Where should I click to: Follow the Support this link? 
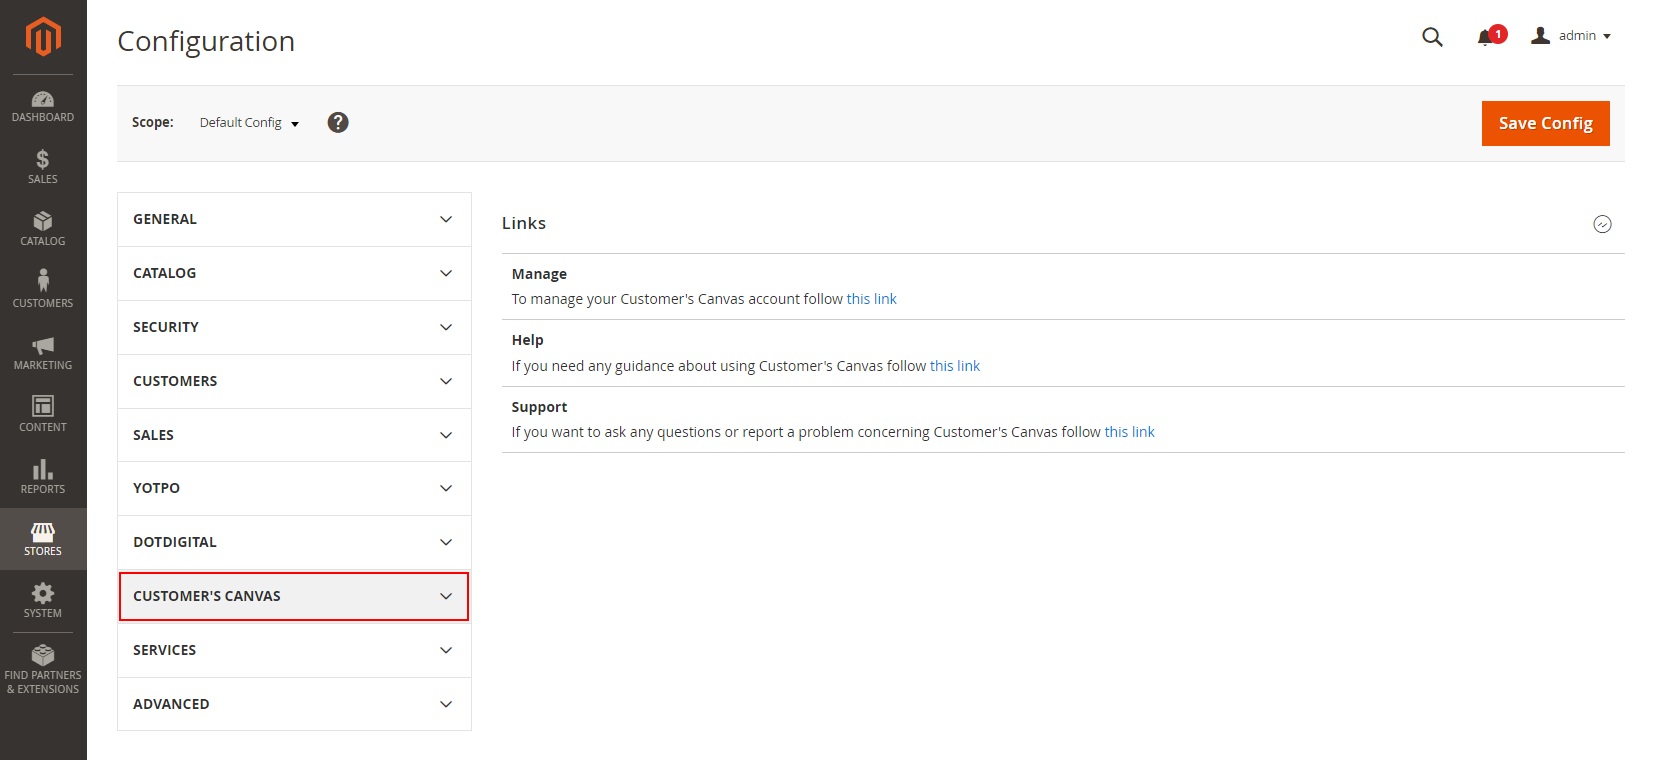click(x=1130, y=432)
